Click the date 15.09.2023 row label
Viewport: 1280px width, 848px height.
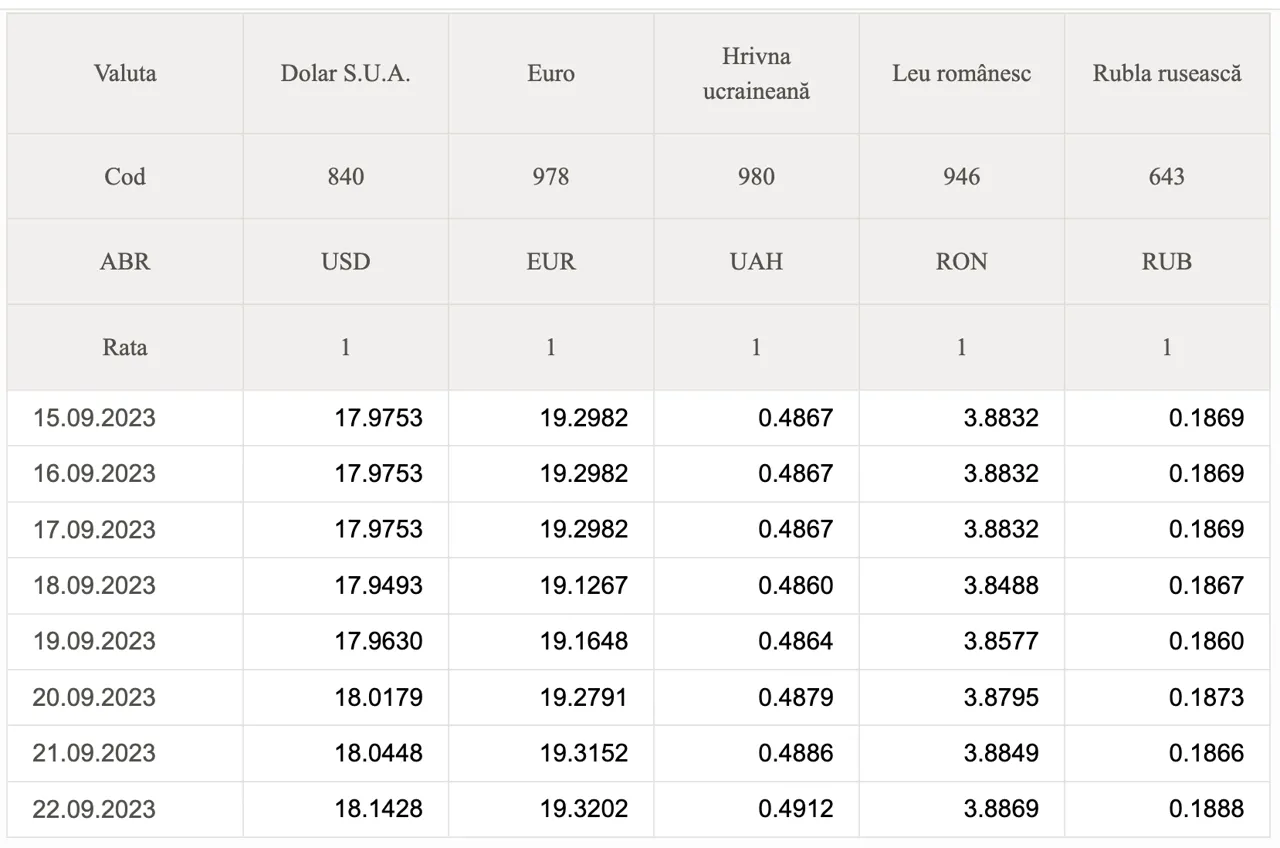click(x=94, y=418)
